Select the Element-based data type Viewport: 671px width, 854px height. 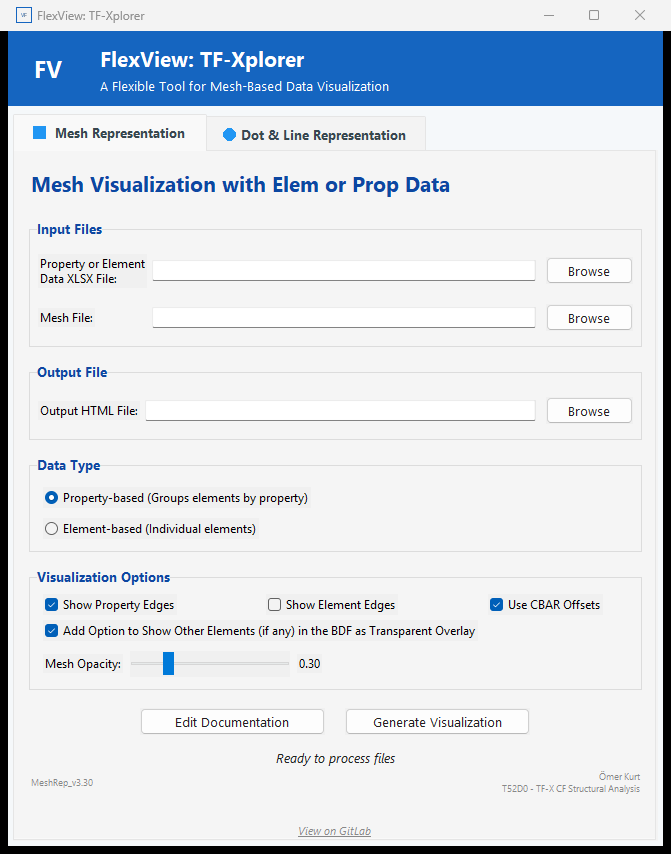click(51, 528)
